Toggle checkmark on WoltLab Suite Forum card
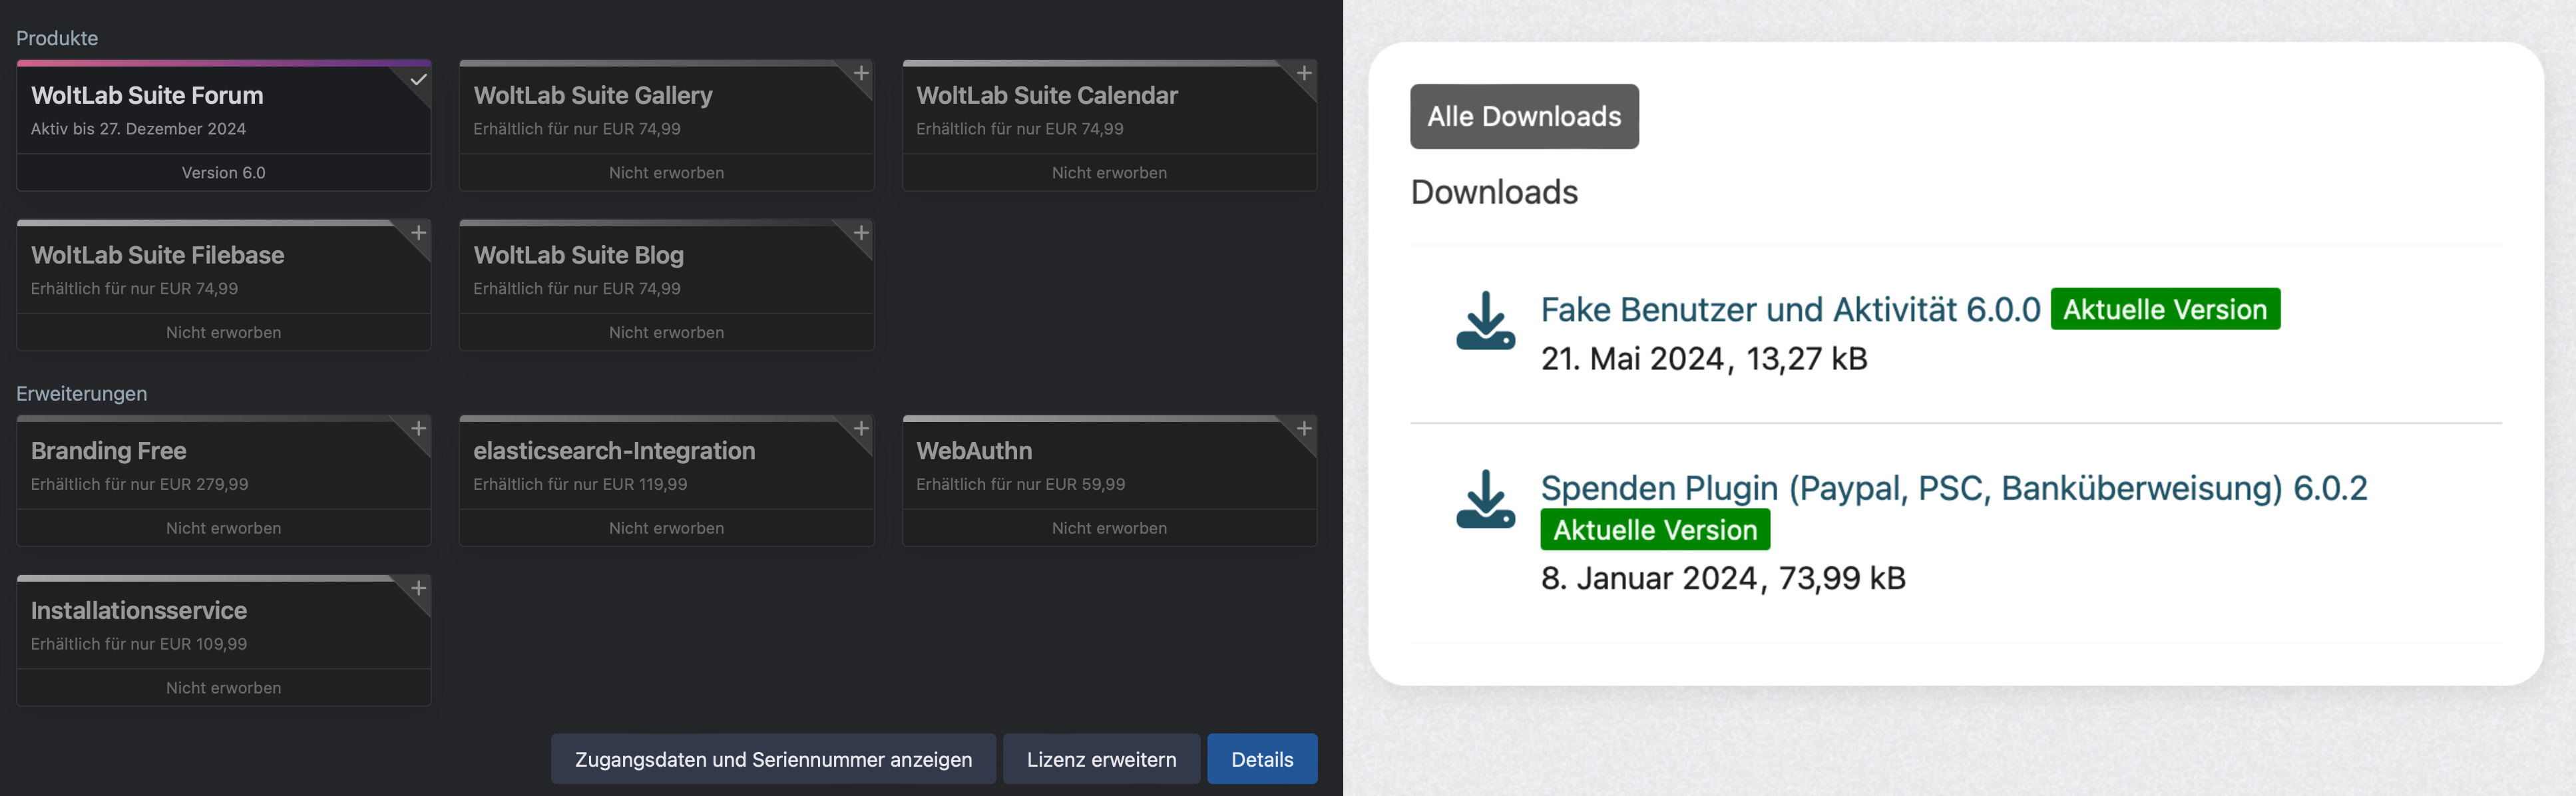Image resolution: width=2576 pixels, height=796 pixels. point(418,79)
